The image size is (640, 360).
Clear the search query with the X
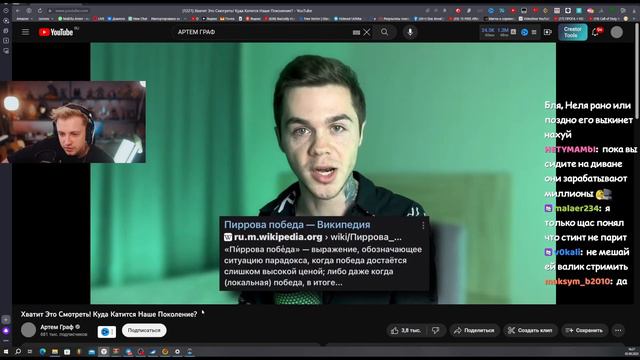(367, 32)
